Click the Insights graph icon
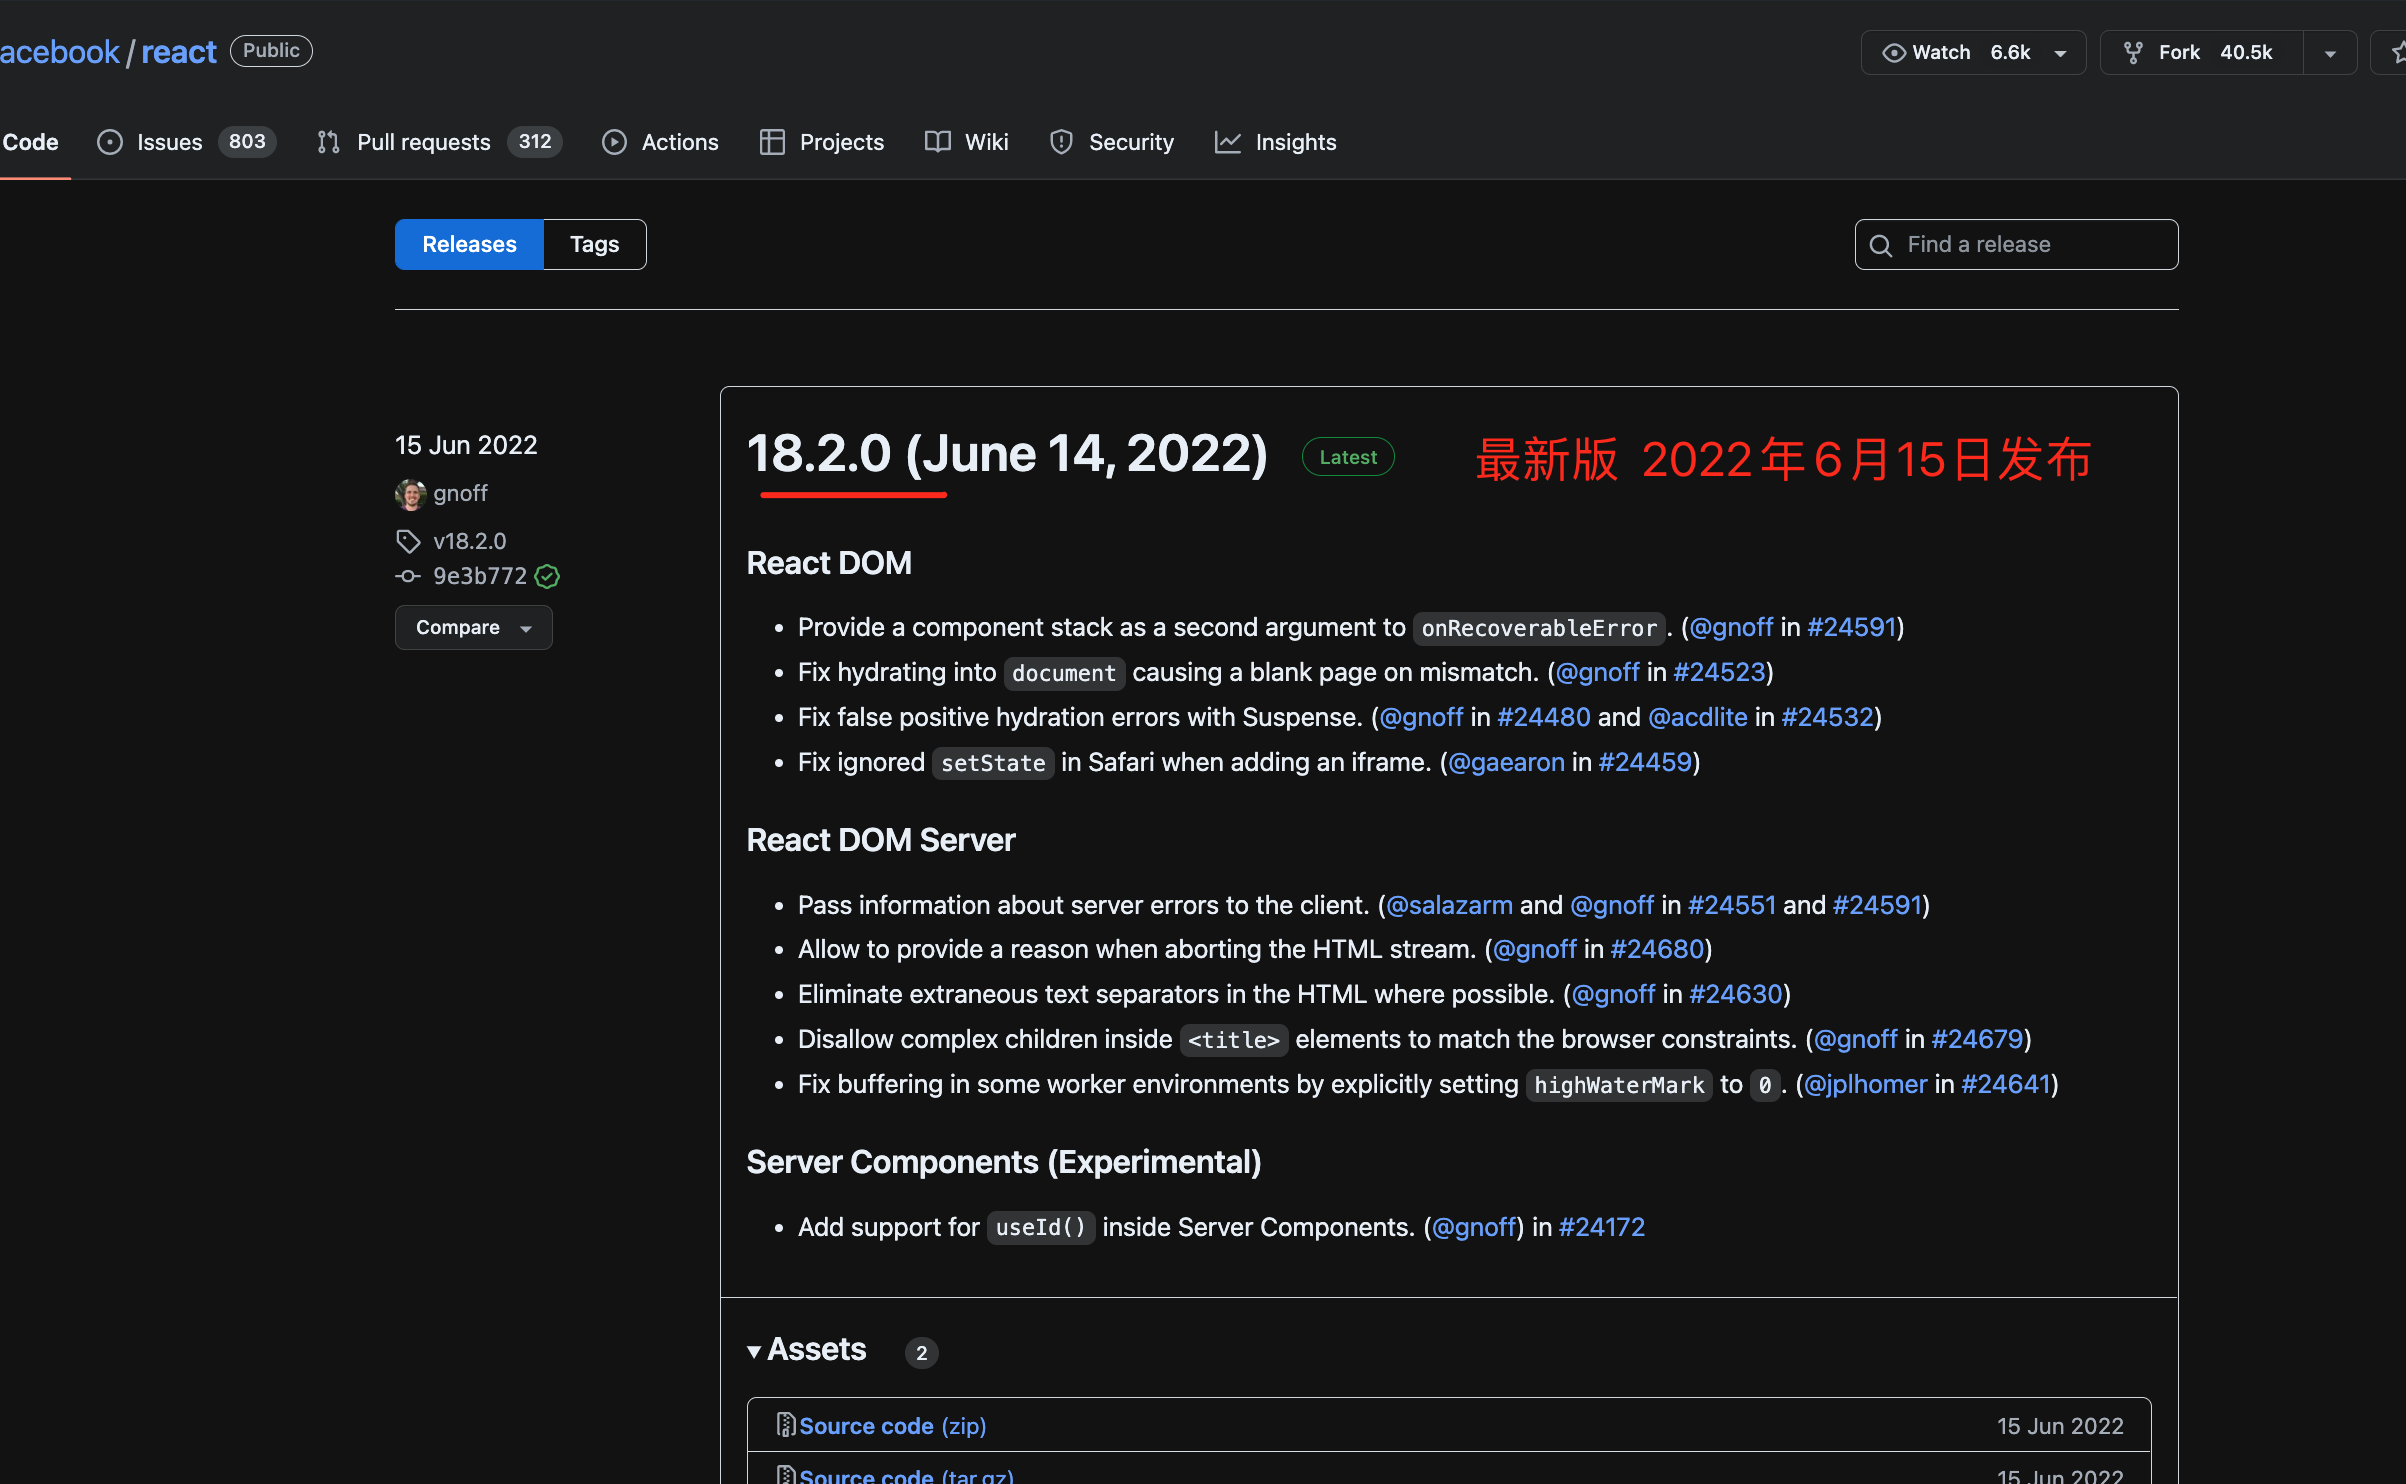Image resolution: width=2406 pixels, height=1484 pixels. [x=1227, y=142]
